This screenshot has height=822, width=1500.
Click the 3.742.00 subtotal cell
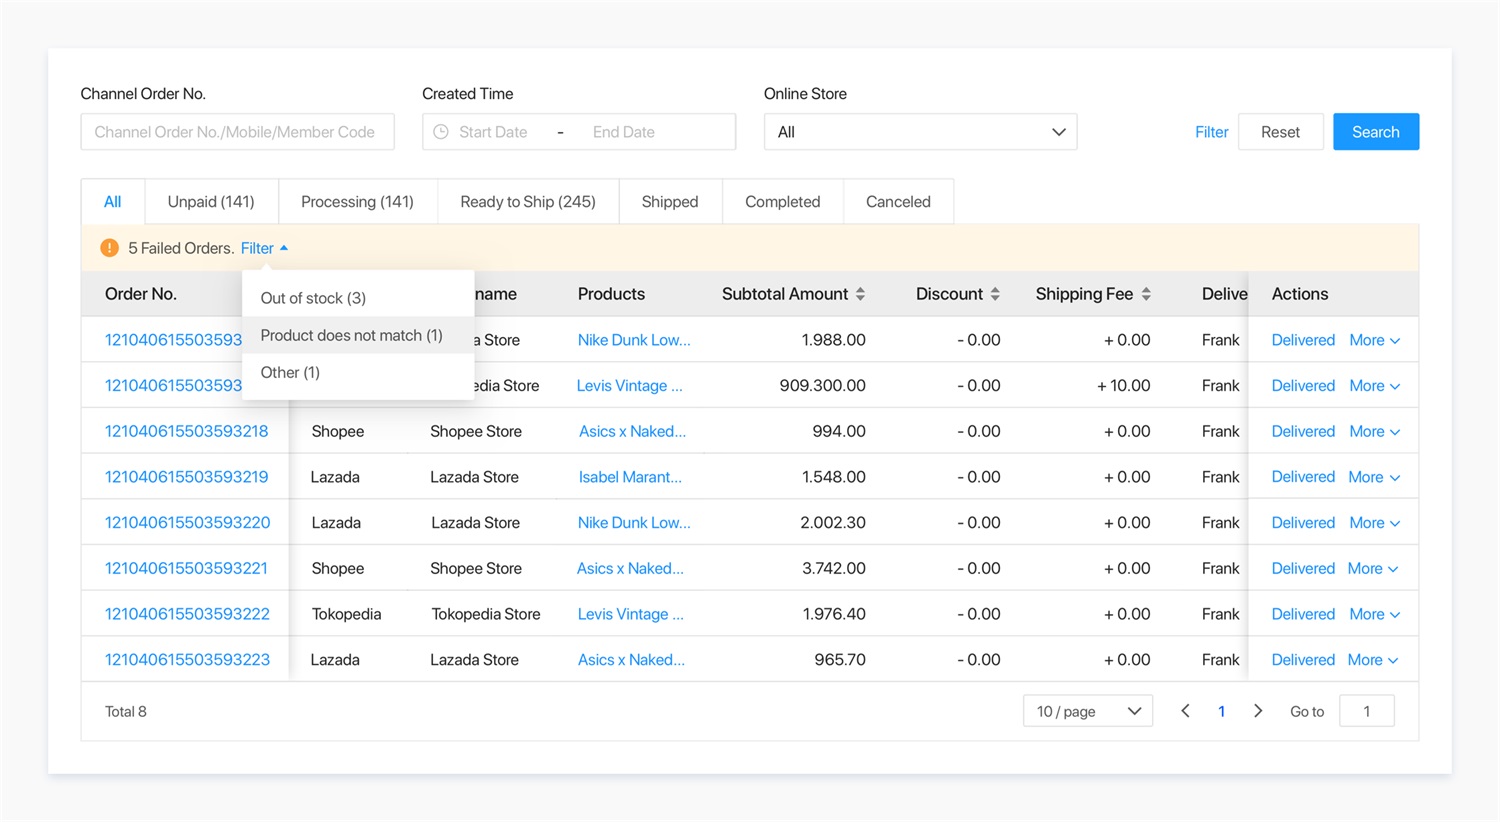tap(834, 568)
